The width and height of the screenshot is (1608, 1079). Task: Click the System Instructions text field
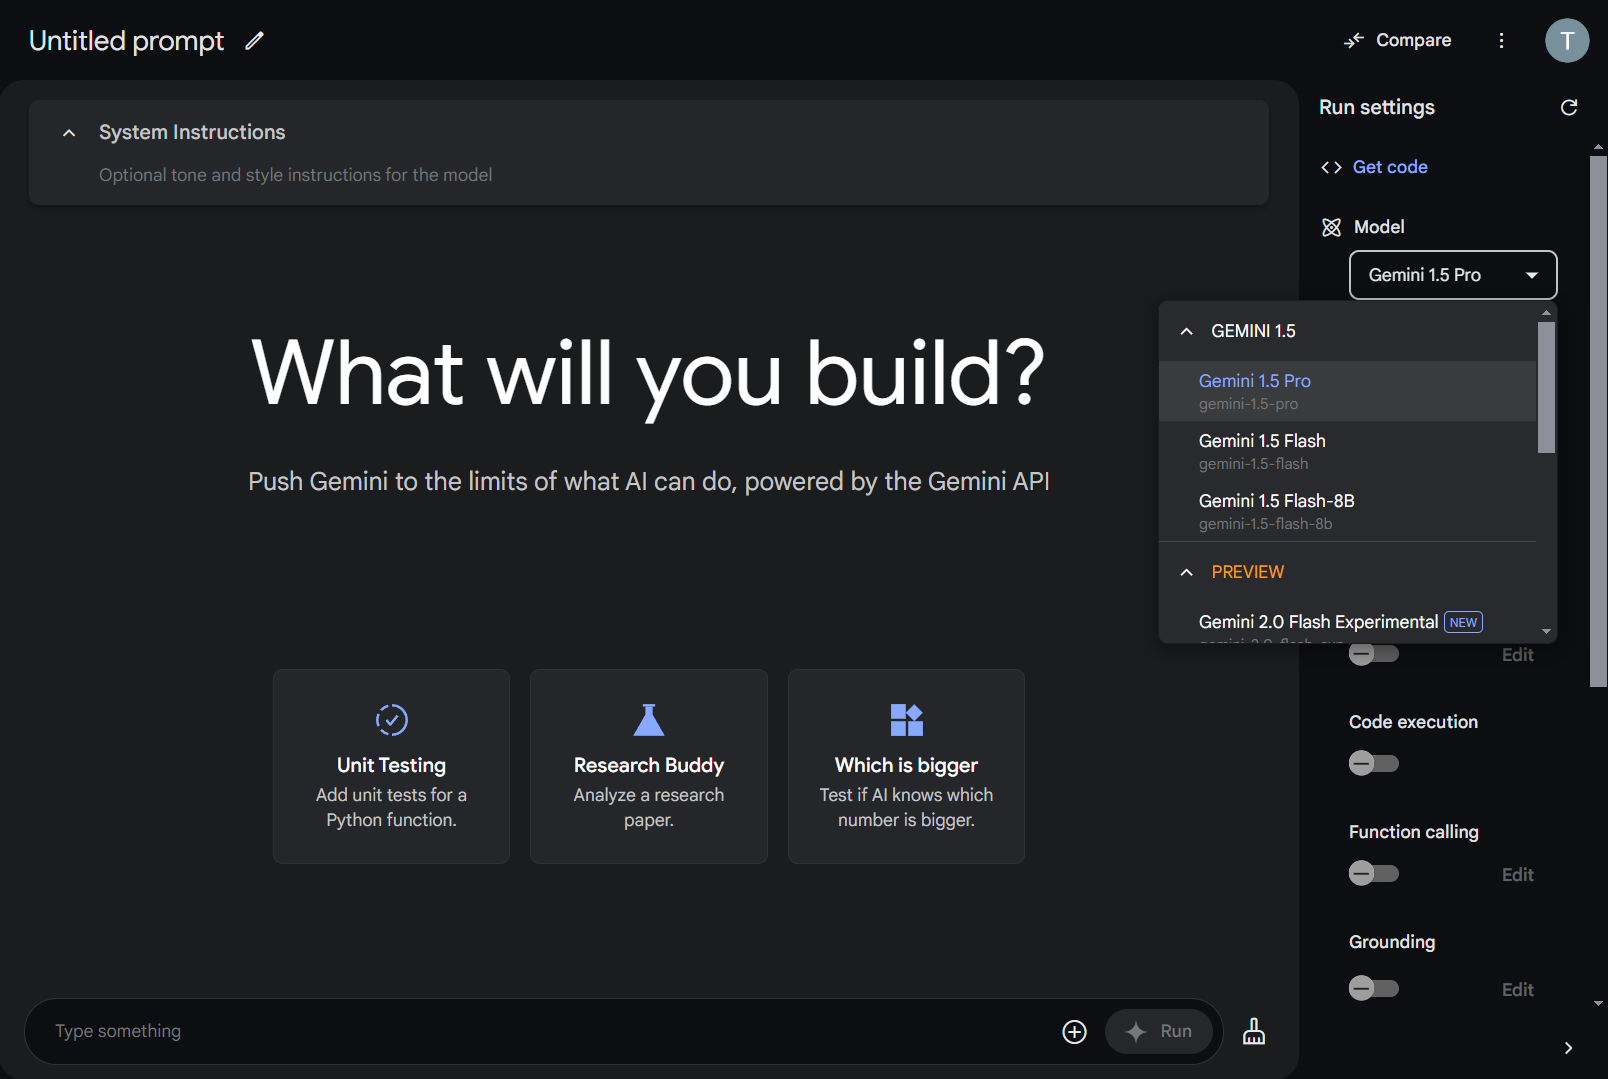649,175
